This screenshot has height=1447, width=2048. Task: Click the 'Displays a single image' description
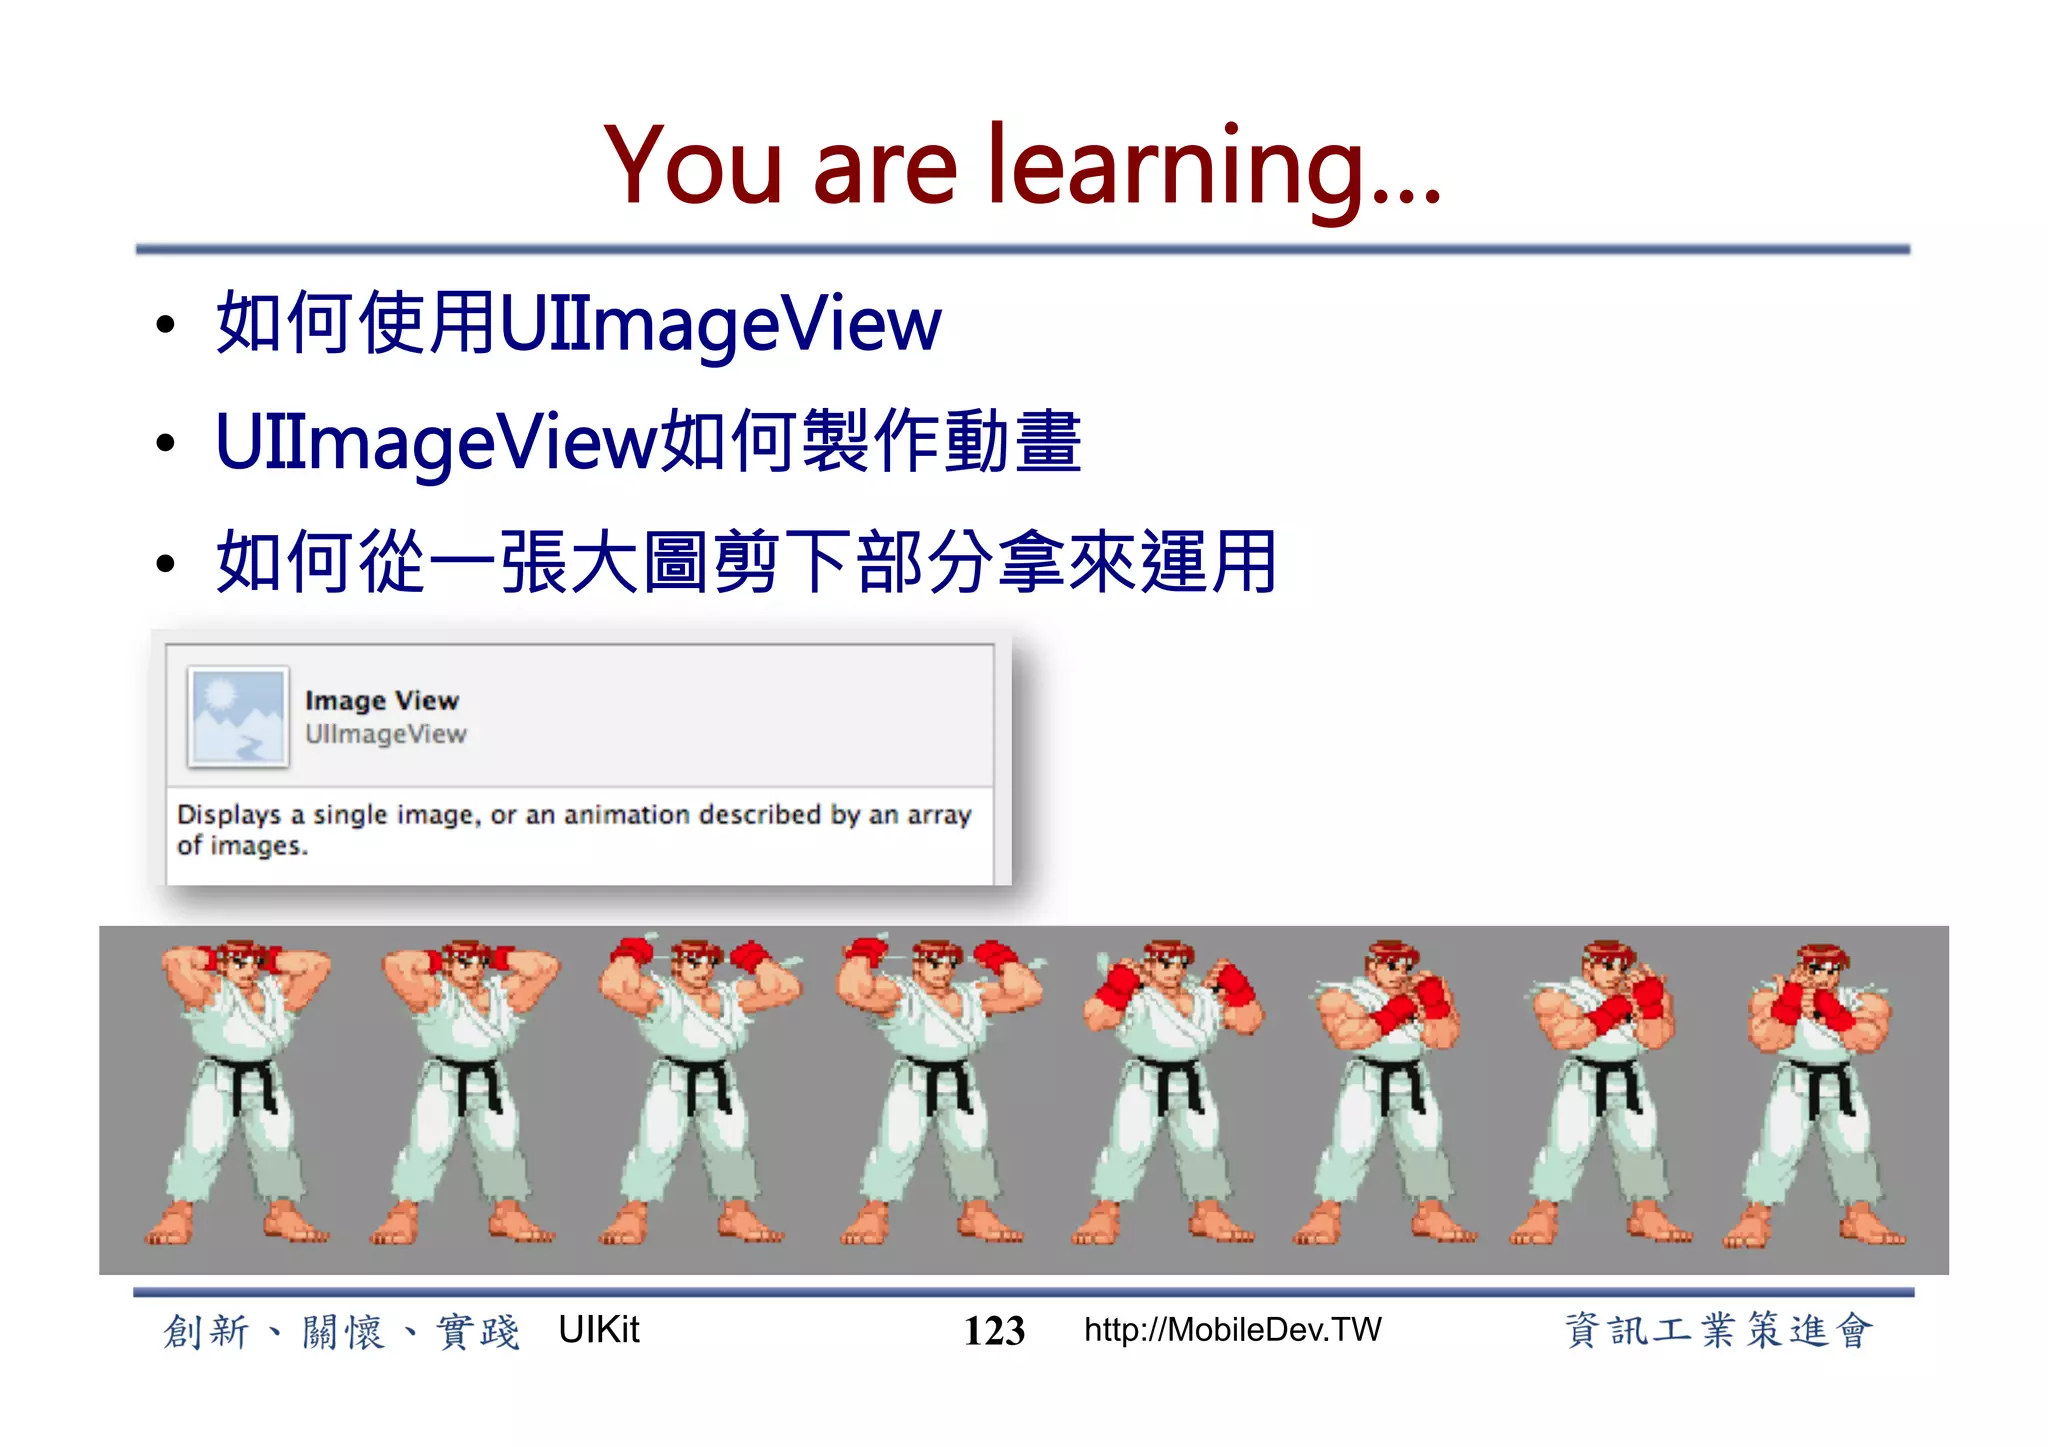[573, 829]
